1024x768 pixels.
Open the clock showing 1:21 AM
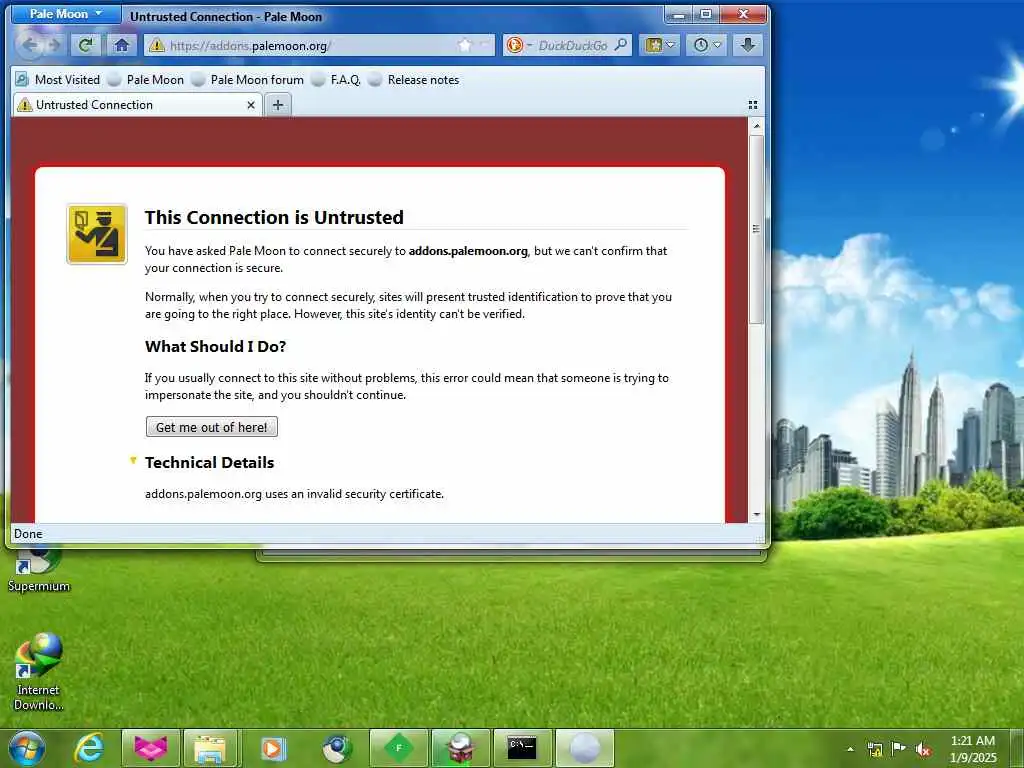[973, 749]
